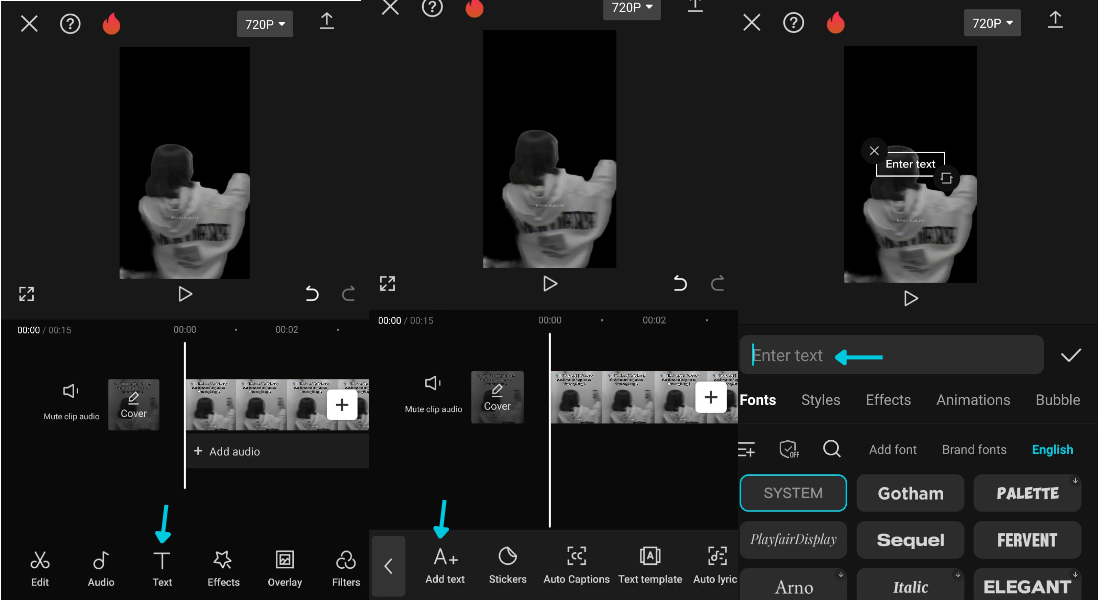Select Auto lyrics in the middle panel

pos(716,566)
